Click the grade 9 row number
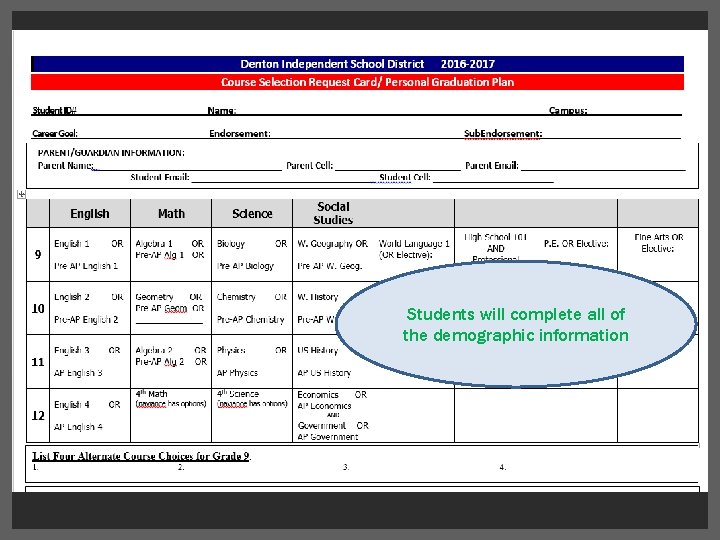This screenshot has width=720, height=540. pyautogui.click(x=38, y=254)
